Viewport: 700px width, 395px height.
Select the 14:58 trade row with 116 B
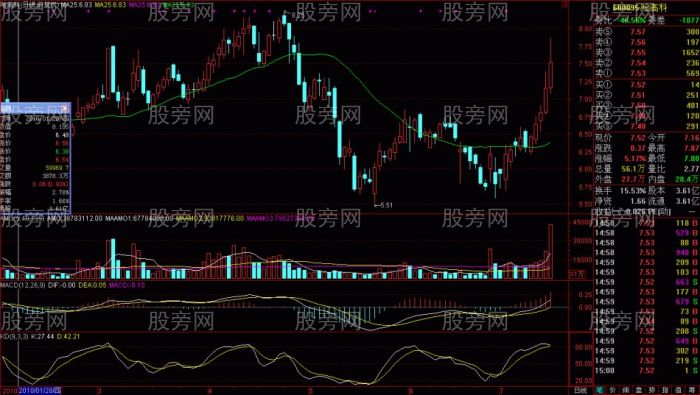point(647,223)
